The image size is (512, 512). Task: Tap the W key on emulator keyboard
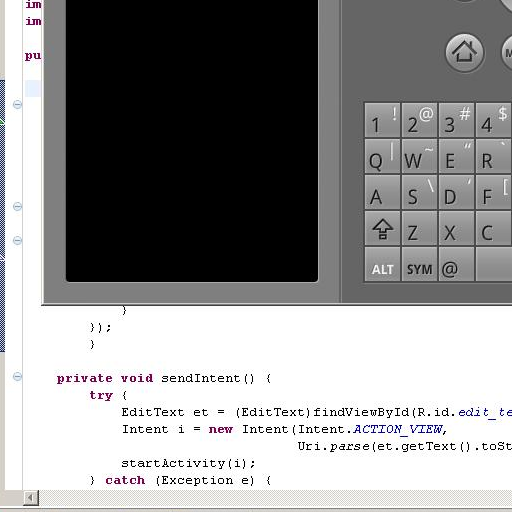pos(419,156)
